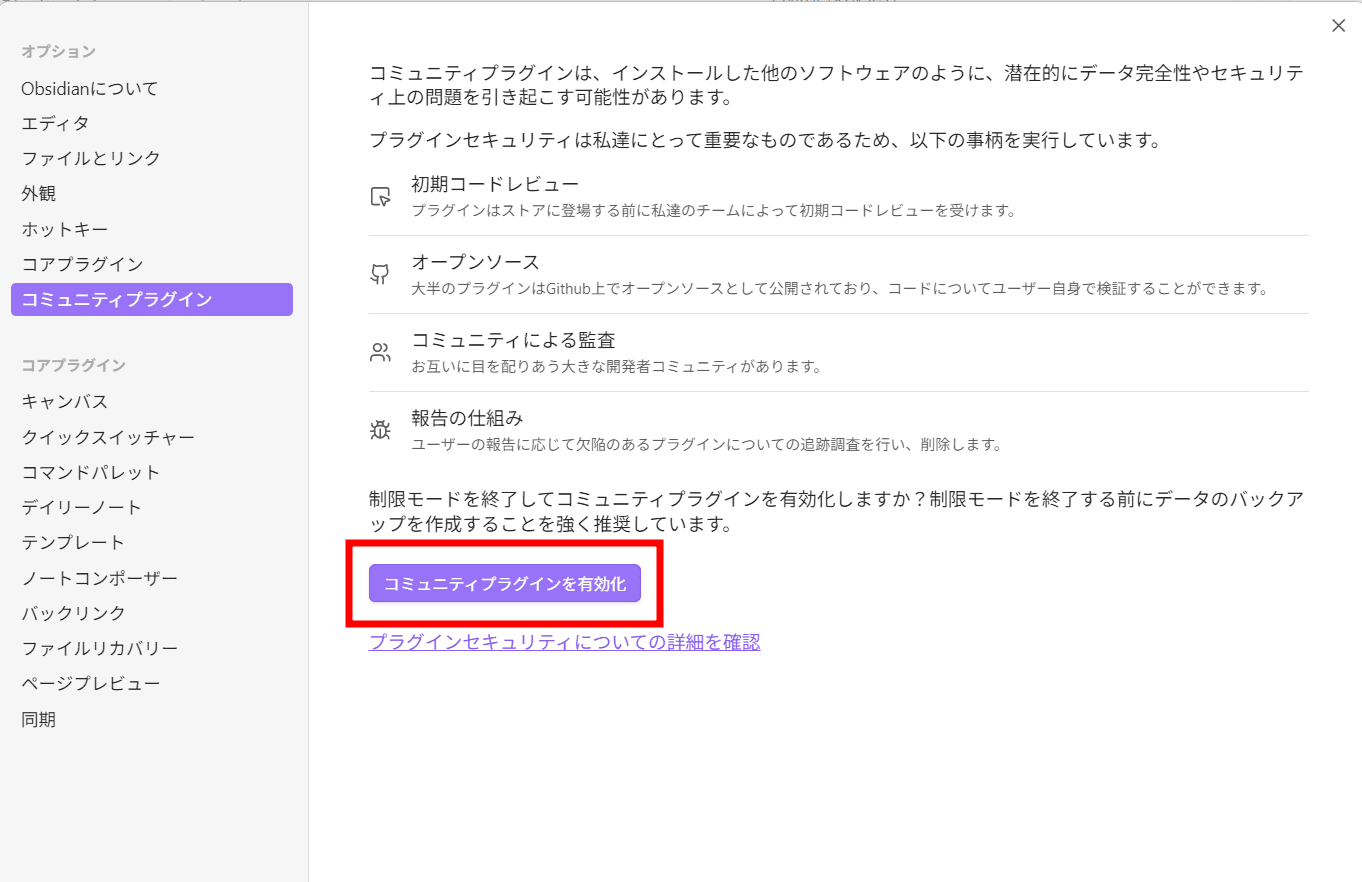This screenshot has height=882, width=1362.
Task: Click コミュニティプラグインを有効化 button
Action: coord(504,584)
